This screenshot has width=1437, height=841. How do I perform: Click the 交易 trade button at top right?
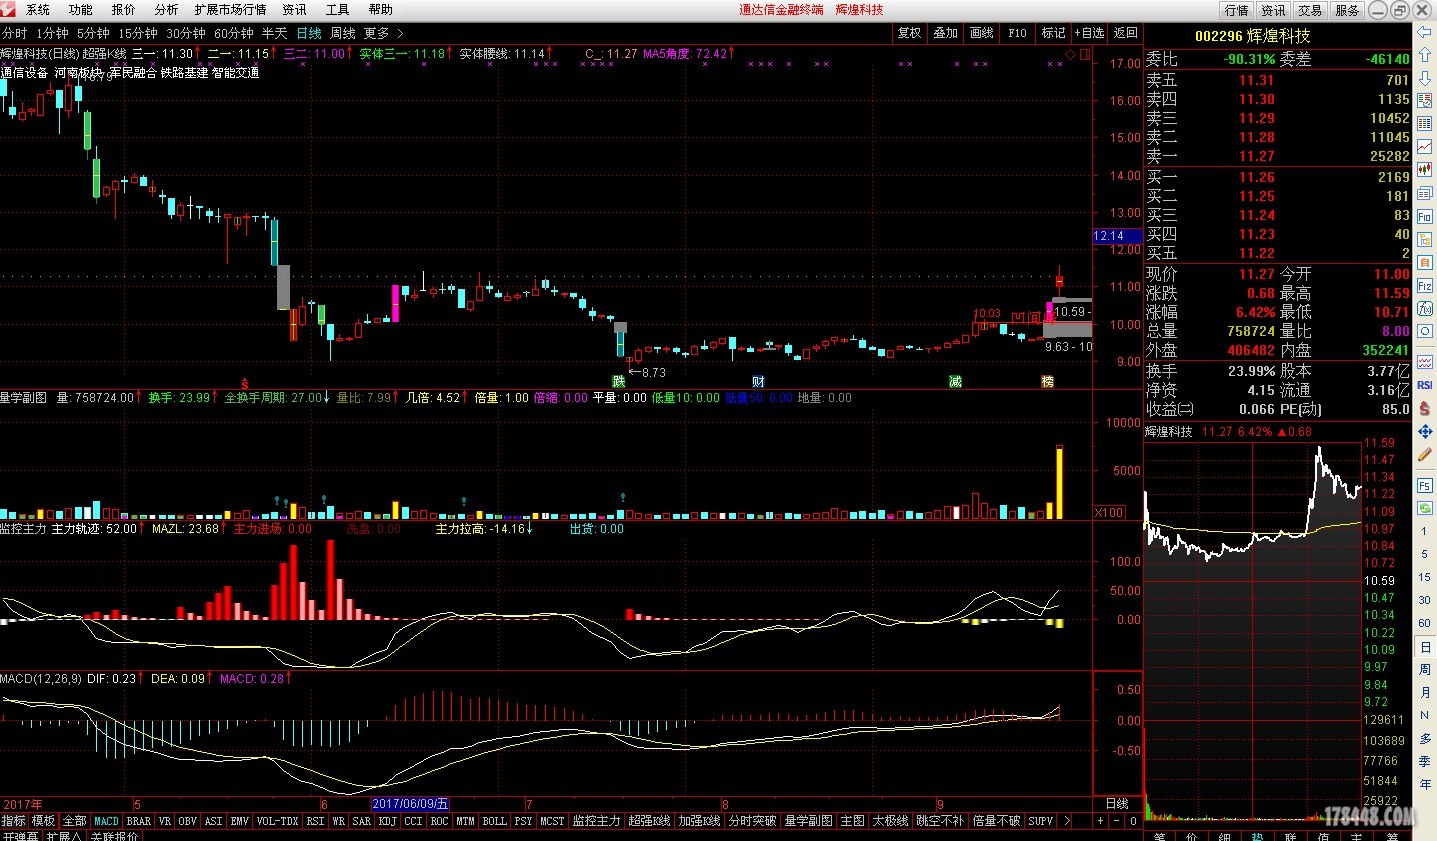click(1310, 10)
